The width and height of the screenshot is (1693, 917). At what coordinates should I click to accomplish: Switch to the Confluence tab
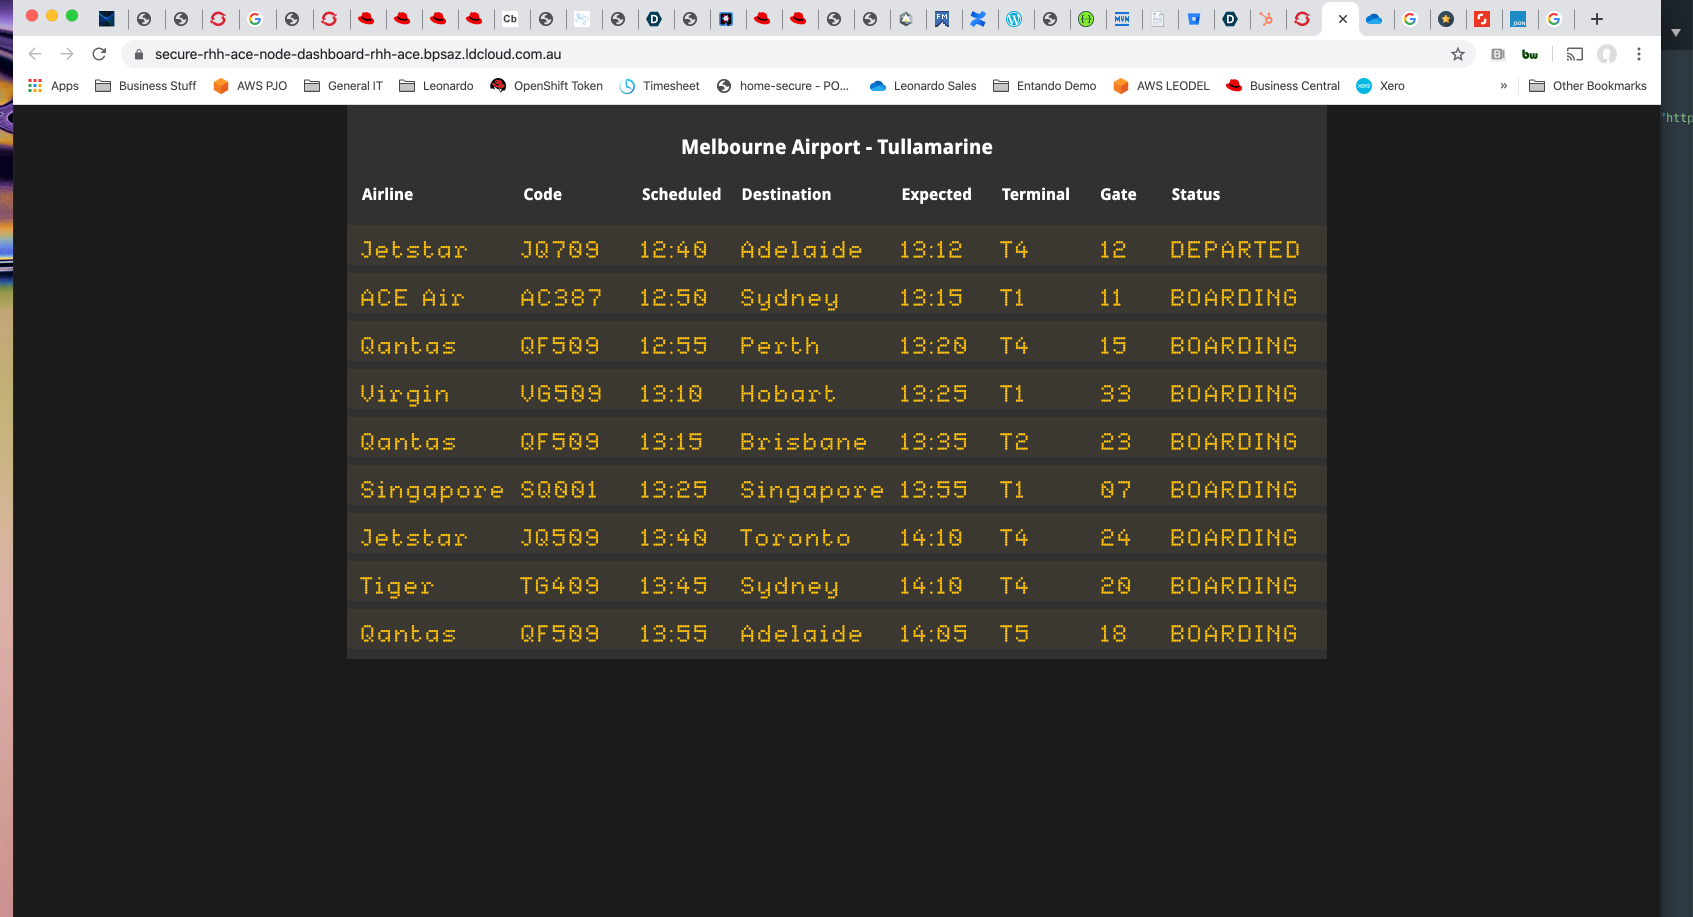pos(978,19)
